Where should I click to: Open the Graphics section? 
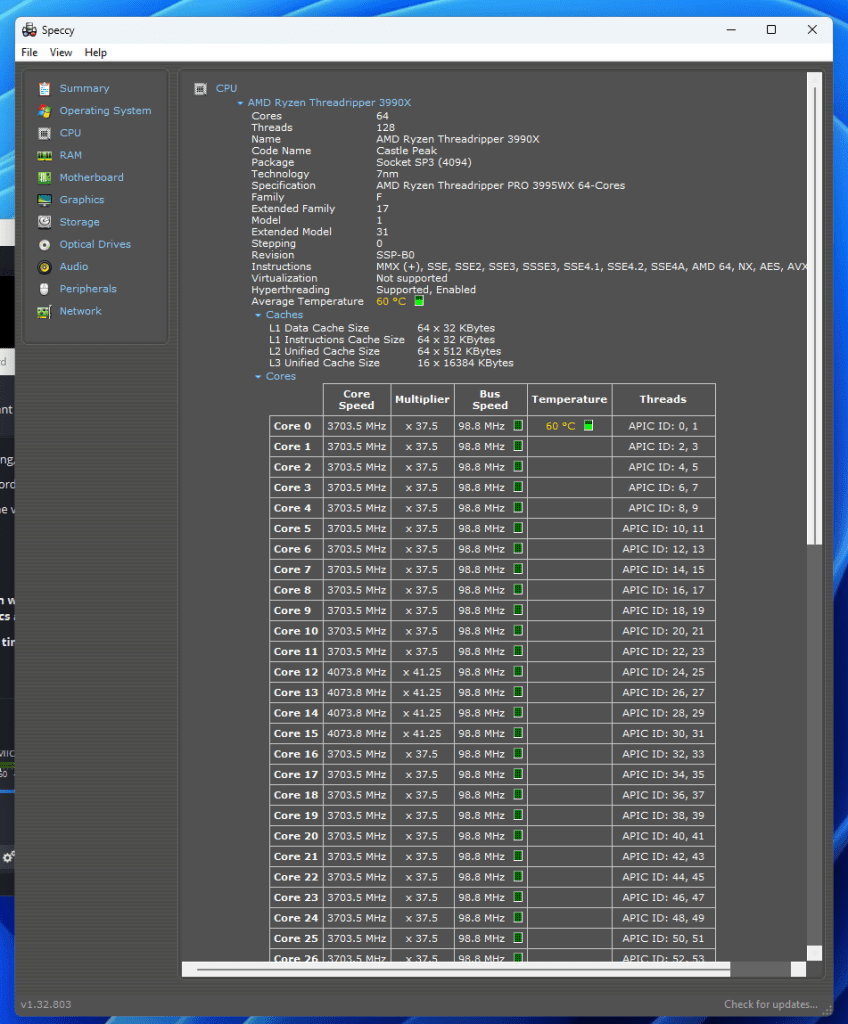click(x=82, y=200)
